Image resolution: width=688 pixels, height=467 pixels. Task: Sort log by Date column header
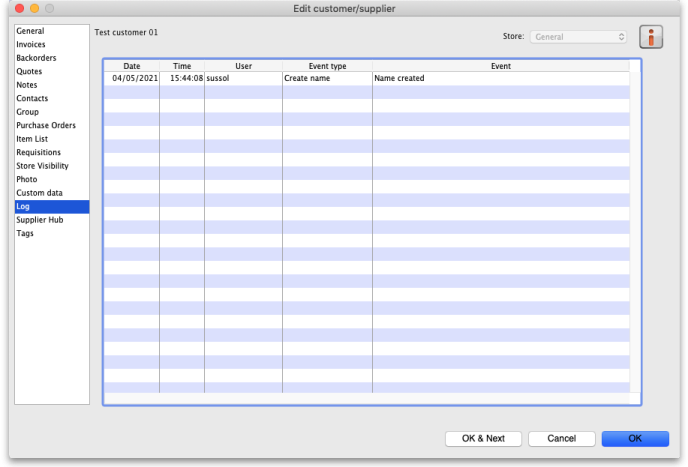132,66
